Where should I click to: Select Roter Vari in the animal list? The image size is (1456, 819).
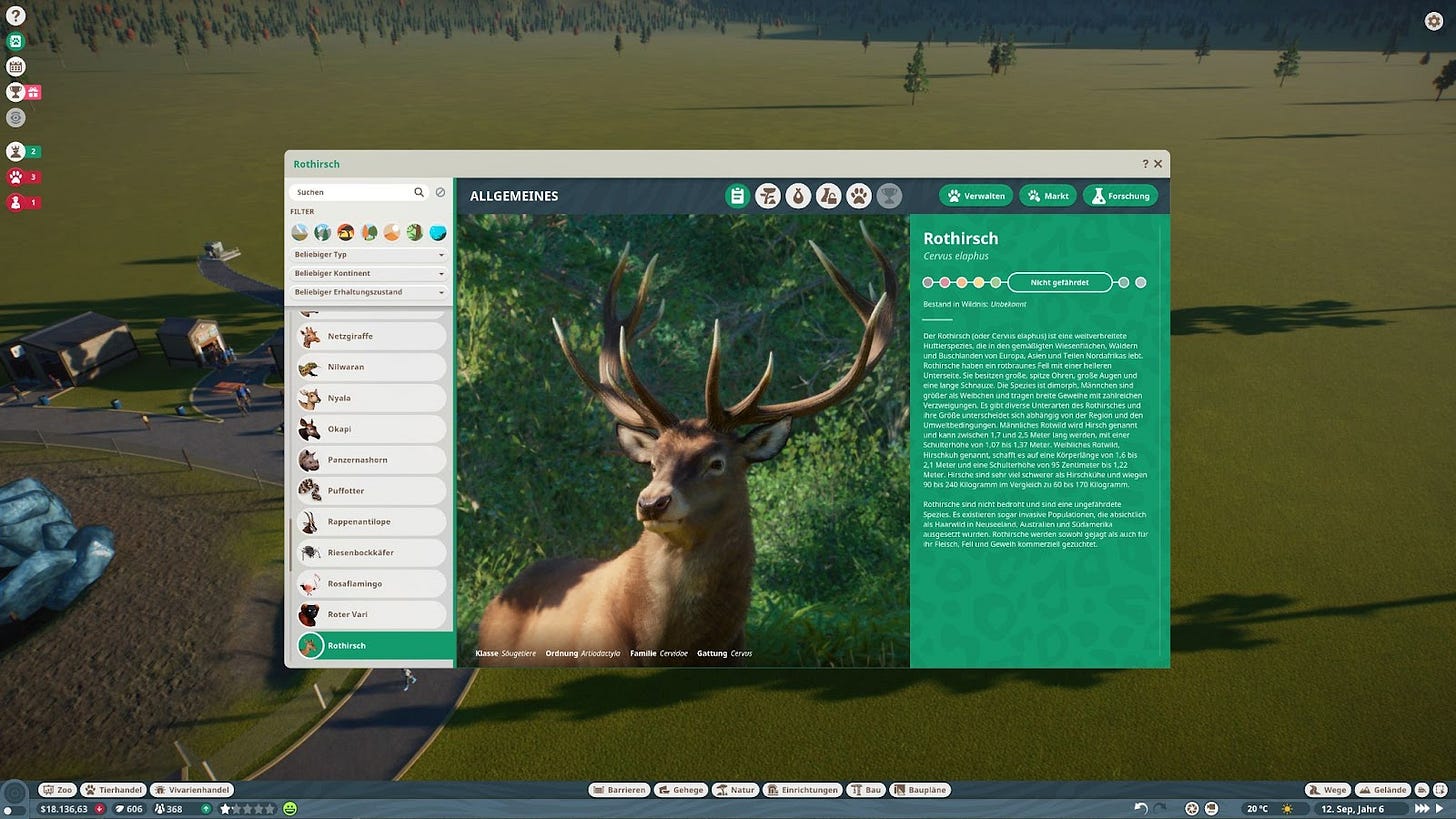click(371, 614)
